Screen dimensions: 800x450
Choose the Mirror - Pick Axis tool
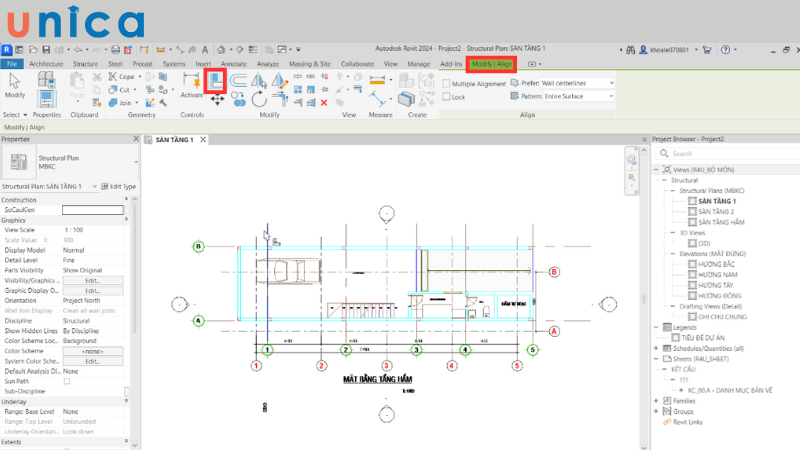coord(259,81)
